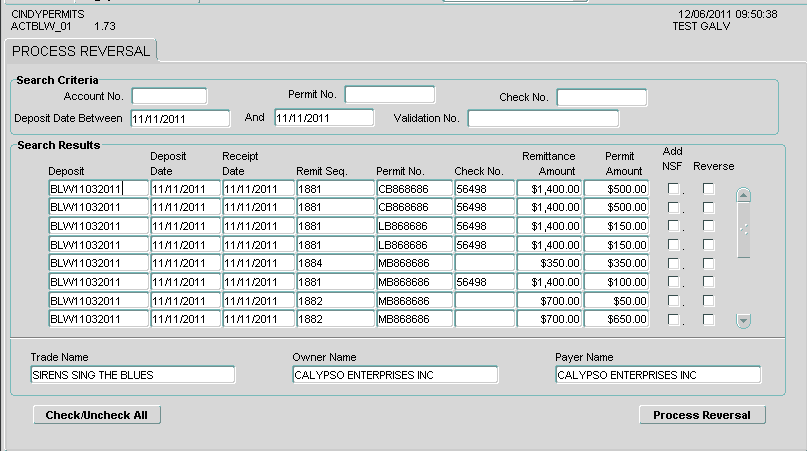Click the Deposit cell in the 1884 row
Screen dimensions: 807x451
coord(98,263)
